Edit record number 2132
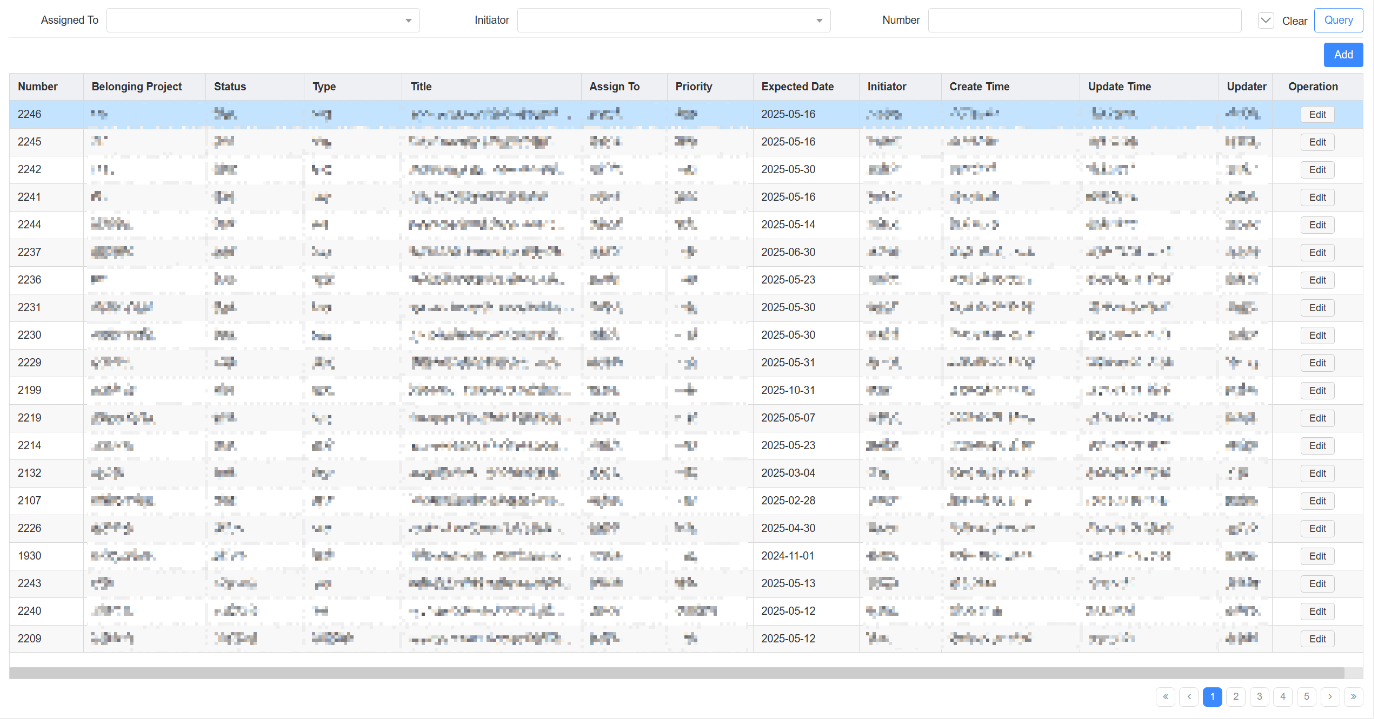 [1317, 473]
